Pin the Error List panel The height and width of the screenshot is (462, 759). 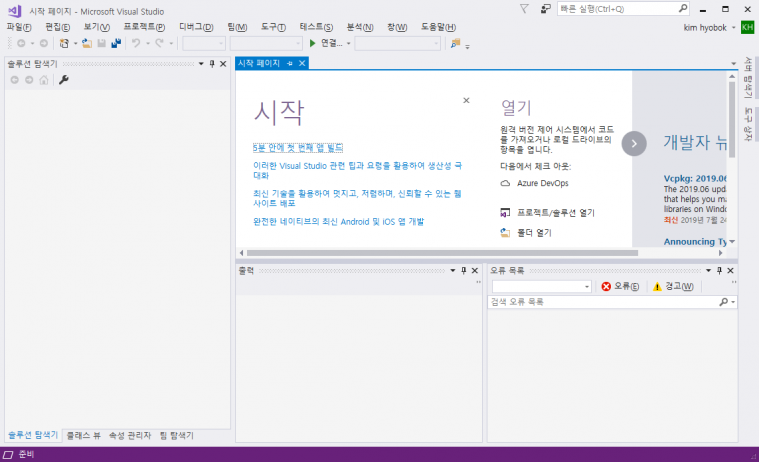(719, 270)
